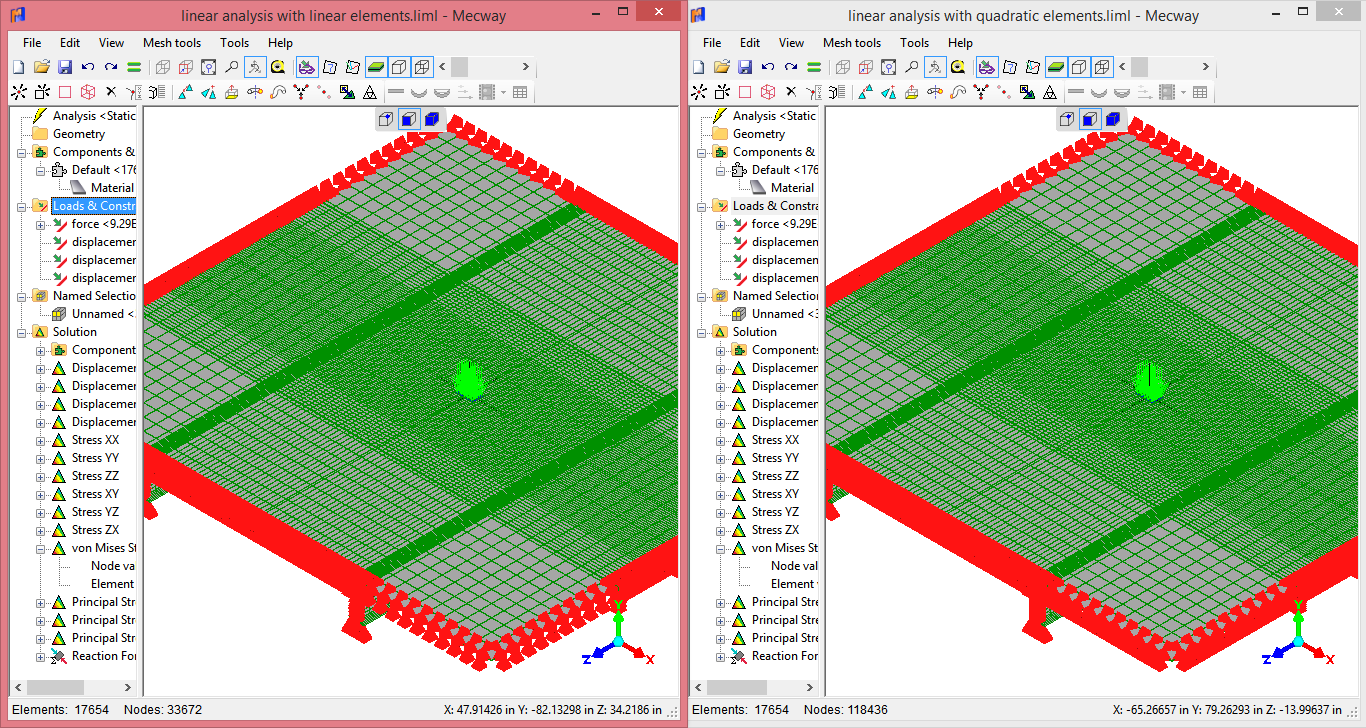Click extrude icon in linear elements window

(x=231, y=92)
